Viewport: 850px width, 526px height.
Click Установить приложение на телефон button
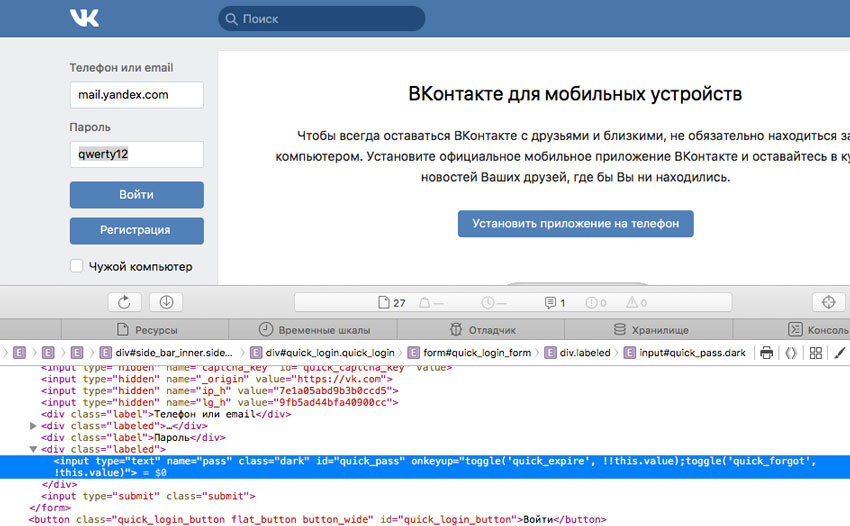575,223
